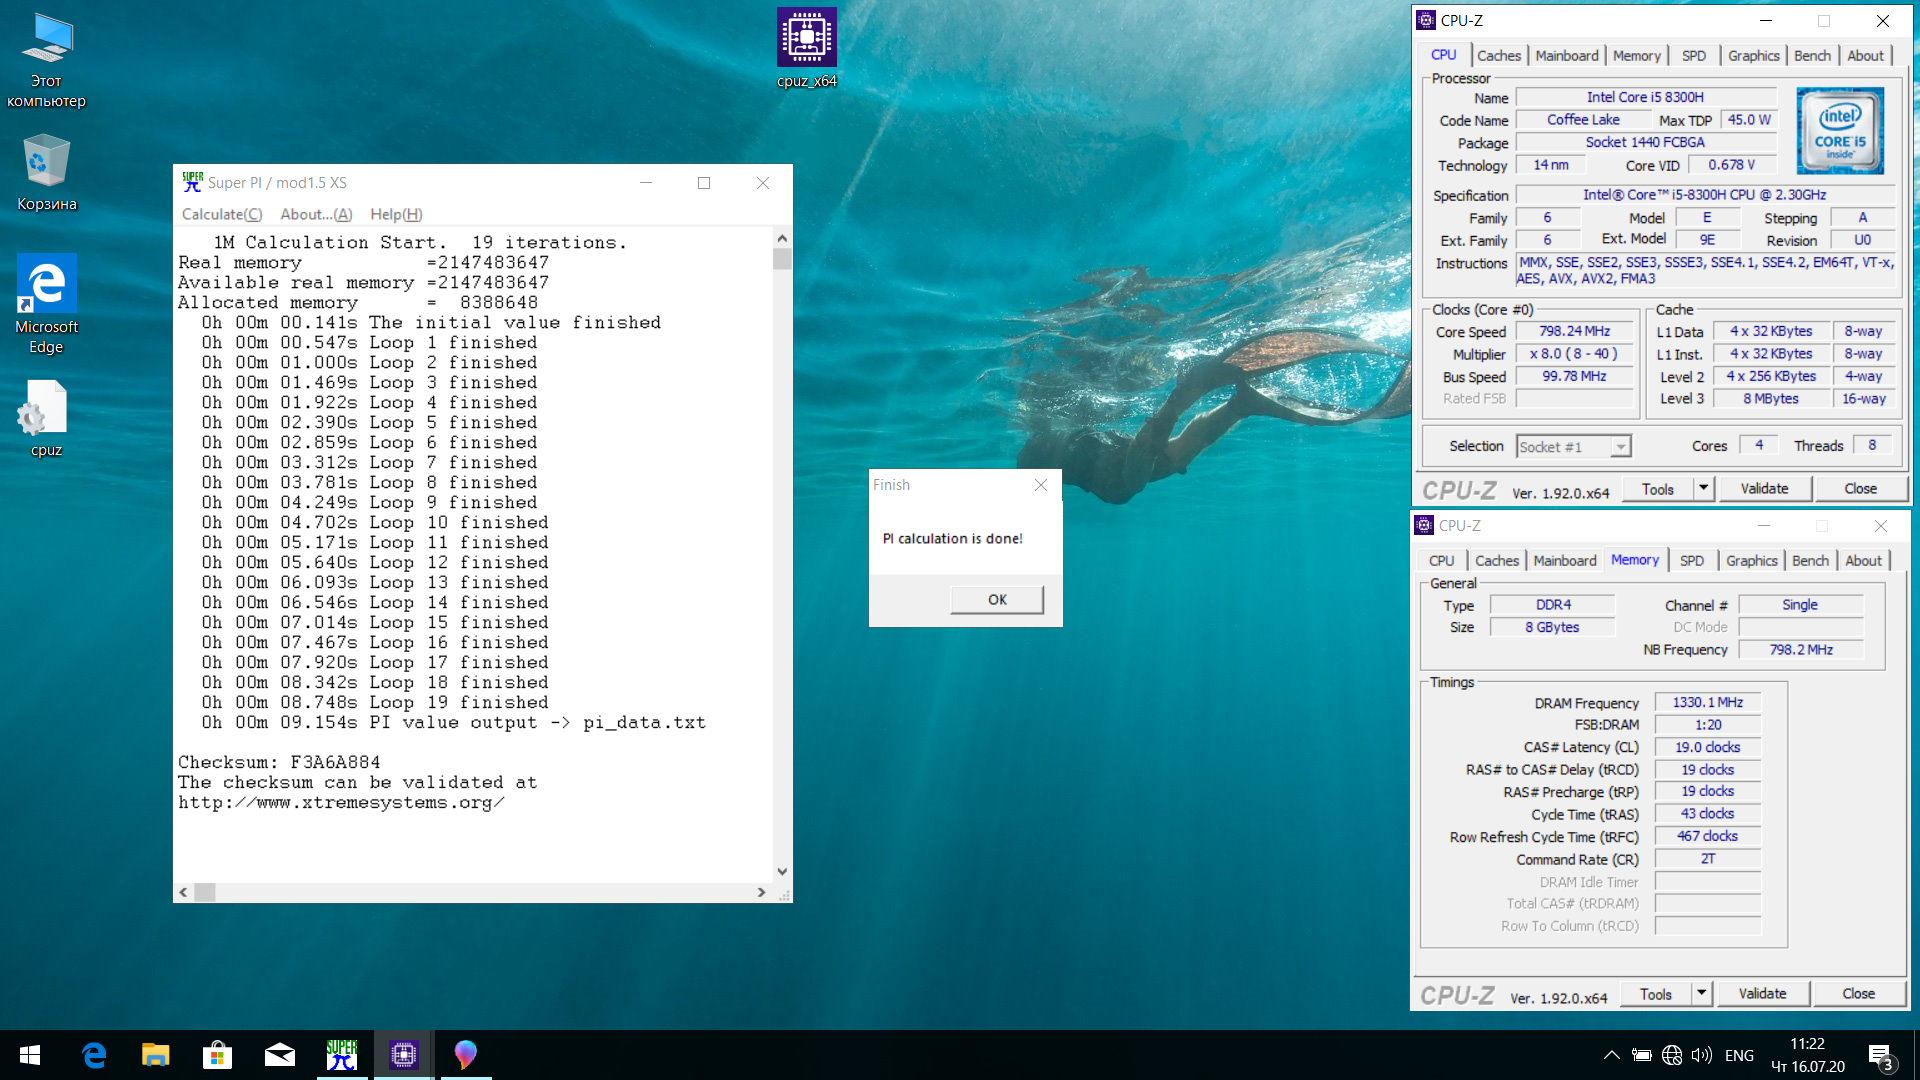
Task: Click Validate in bottom CPU-Z
Action: (x=1762, y=994)
